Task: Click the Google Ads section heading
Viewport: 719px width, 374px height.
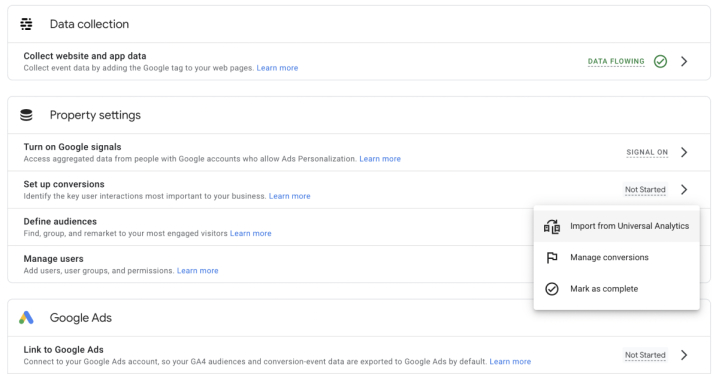Action: pyautogui.click(x=81, y=318)
